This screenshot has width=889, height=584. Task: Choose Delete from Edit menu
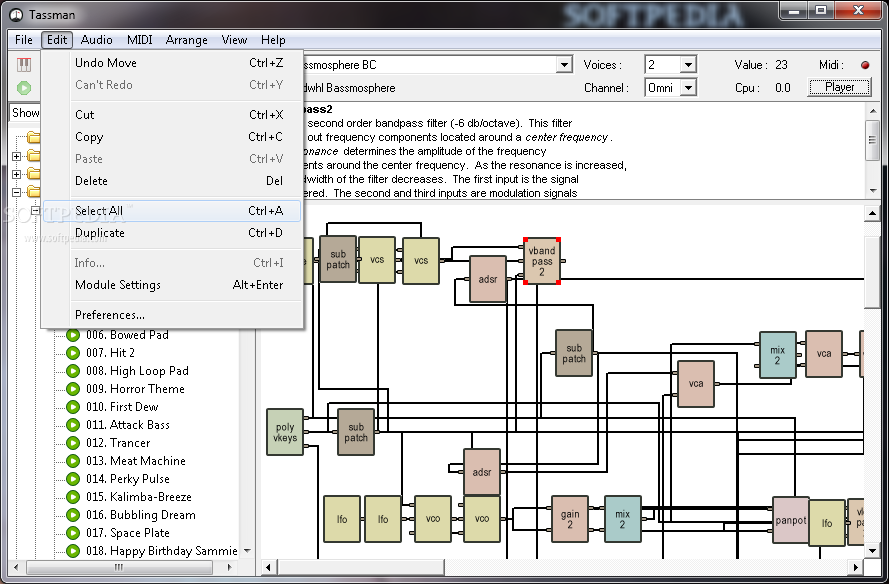click(171, 181)
